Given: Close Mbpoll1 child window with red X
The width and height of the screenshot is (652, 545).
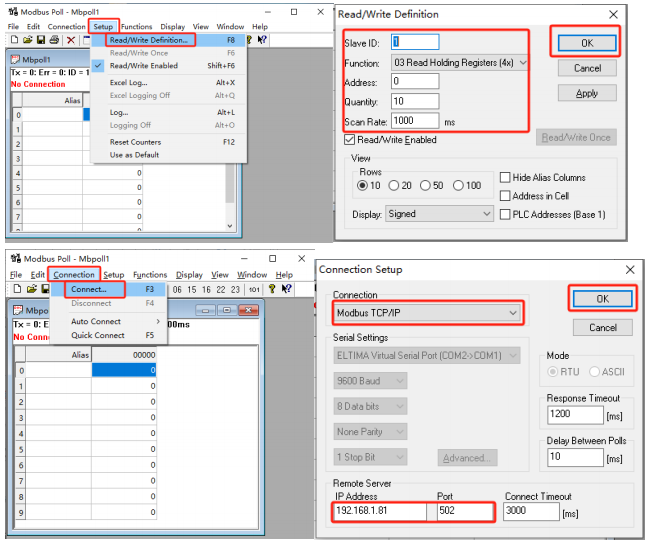Looking at the screenshot, I should tap(249, 310).
